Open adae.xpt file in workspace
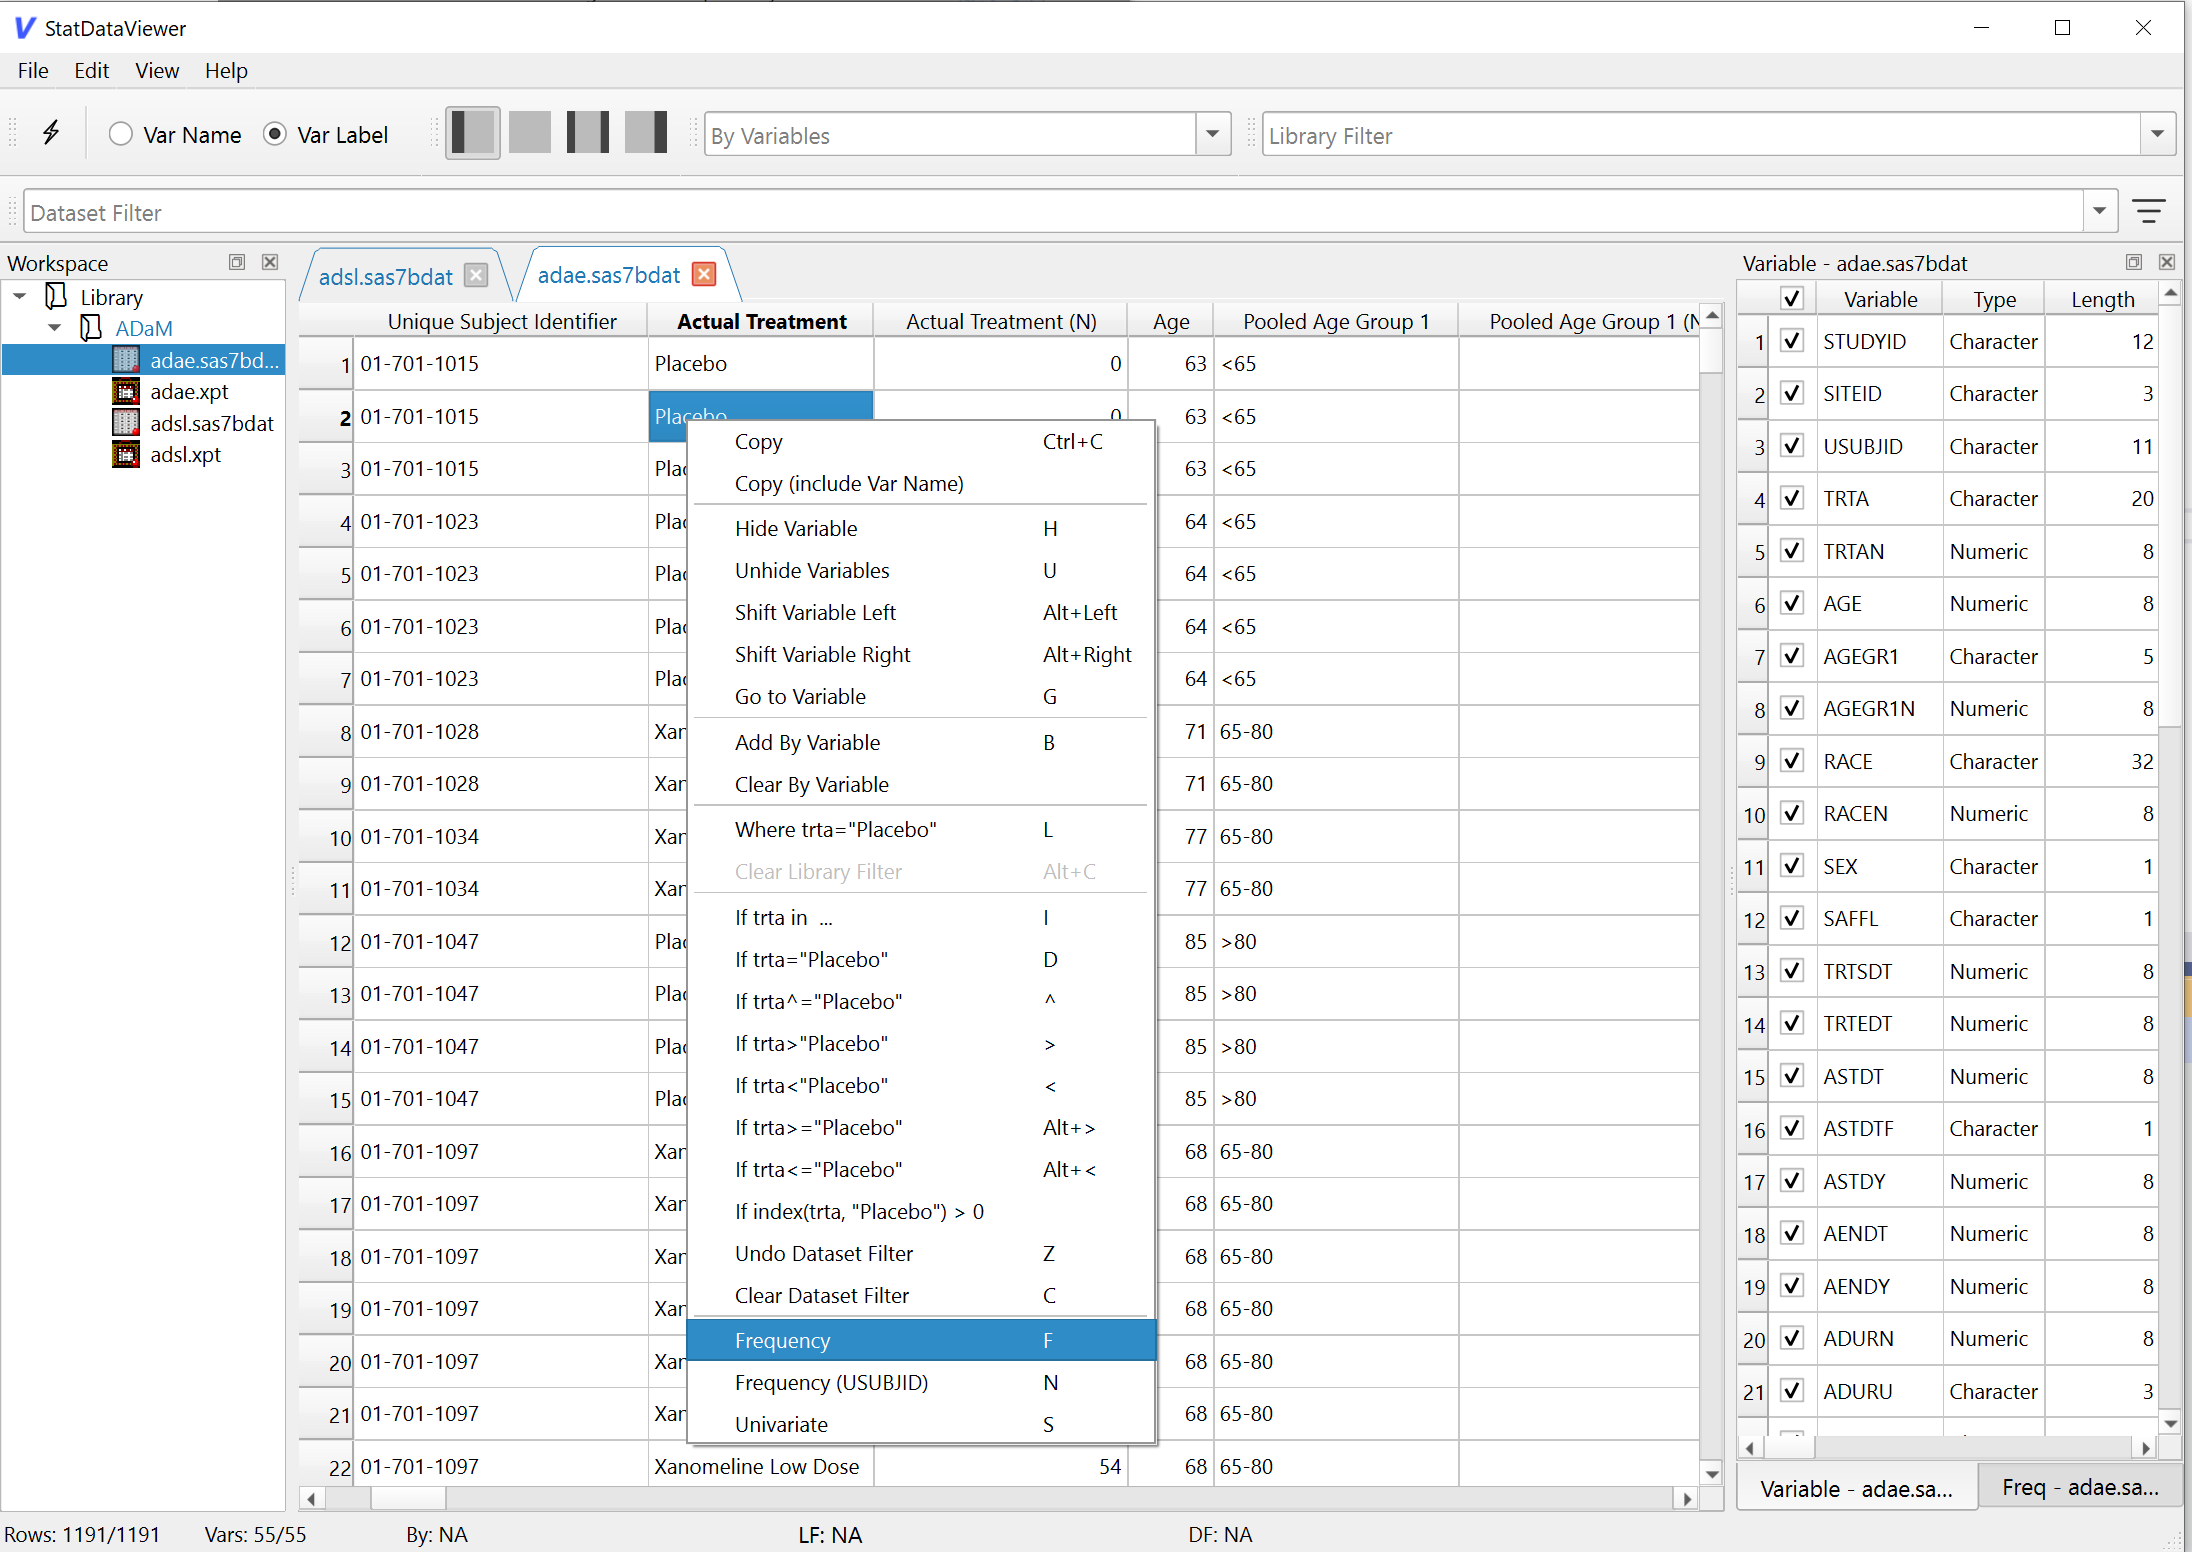 (189, 392)
